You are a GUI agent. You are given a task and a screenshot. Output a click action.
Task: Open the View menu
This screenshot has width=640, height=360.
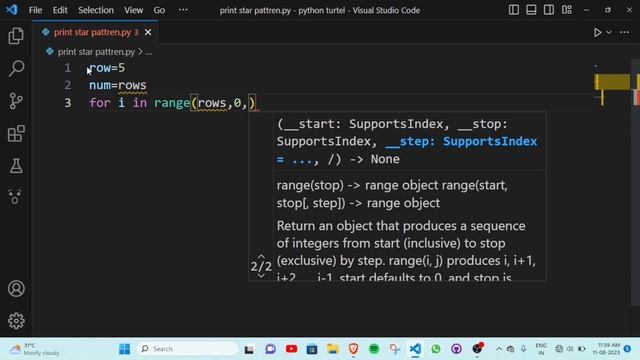tap(133, 10)
